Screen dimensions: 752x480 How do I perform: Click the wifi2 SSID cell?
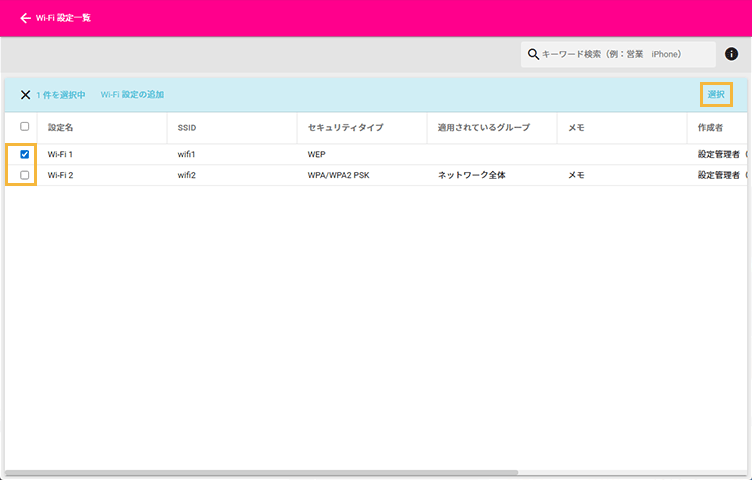[x=187, y=176]
